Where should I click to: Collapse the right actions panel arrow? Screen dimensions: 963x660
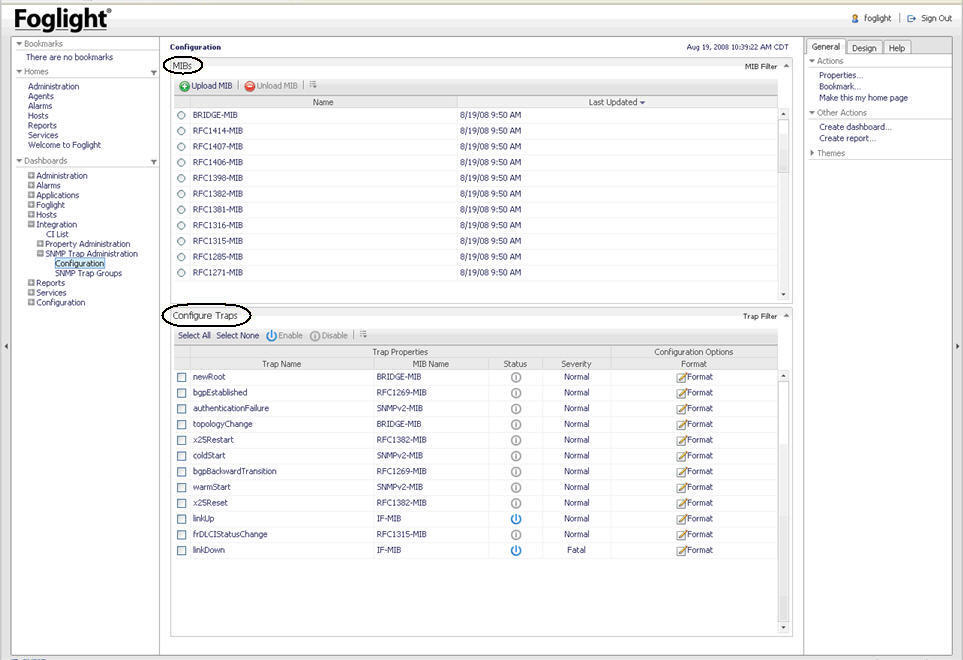957,346
